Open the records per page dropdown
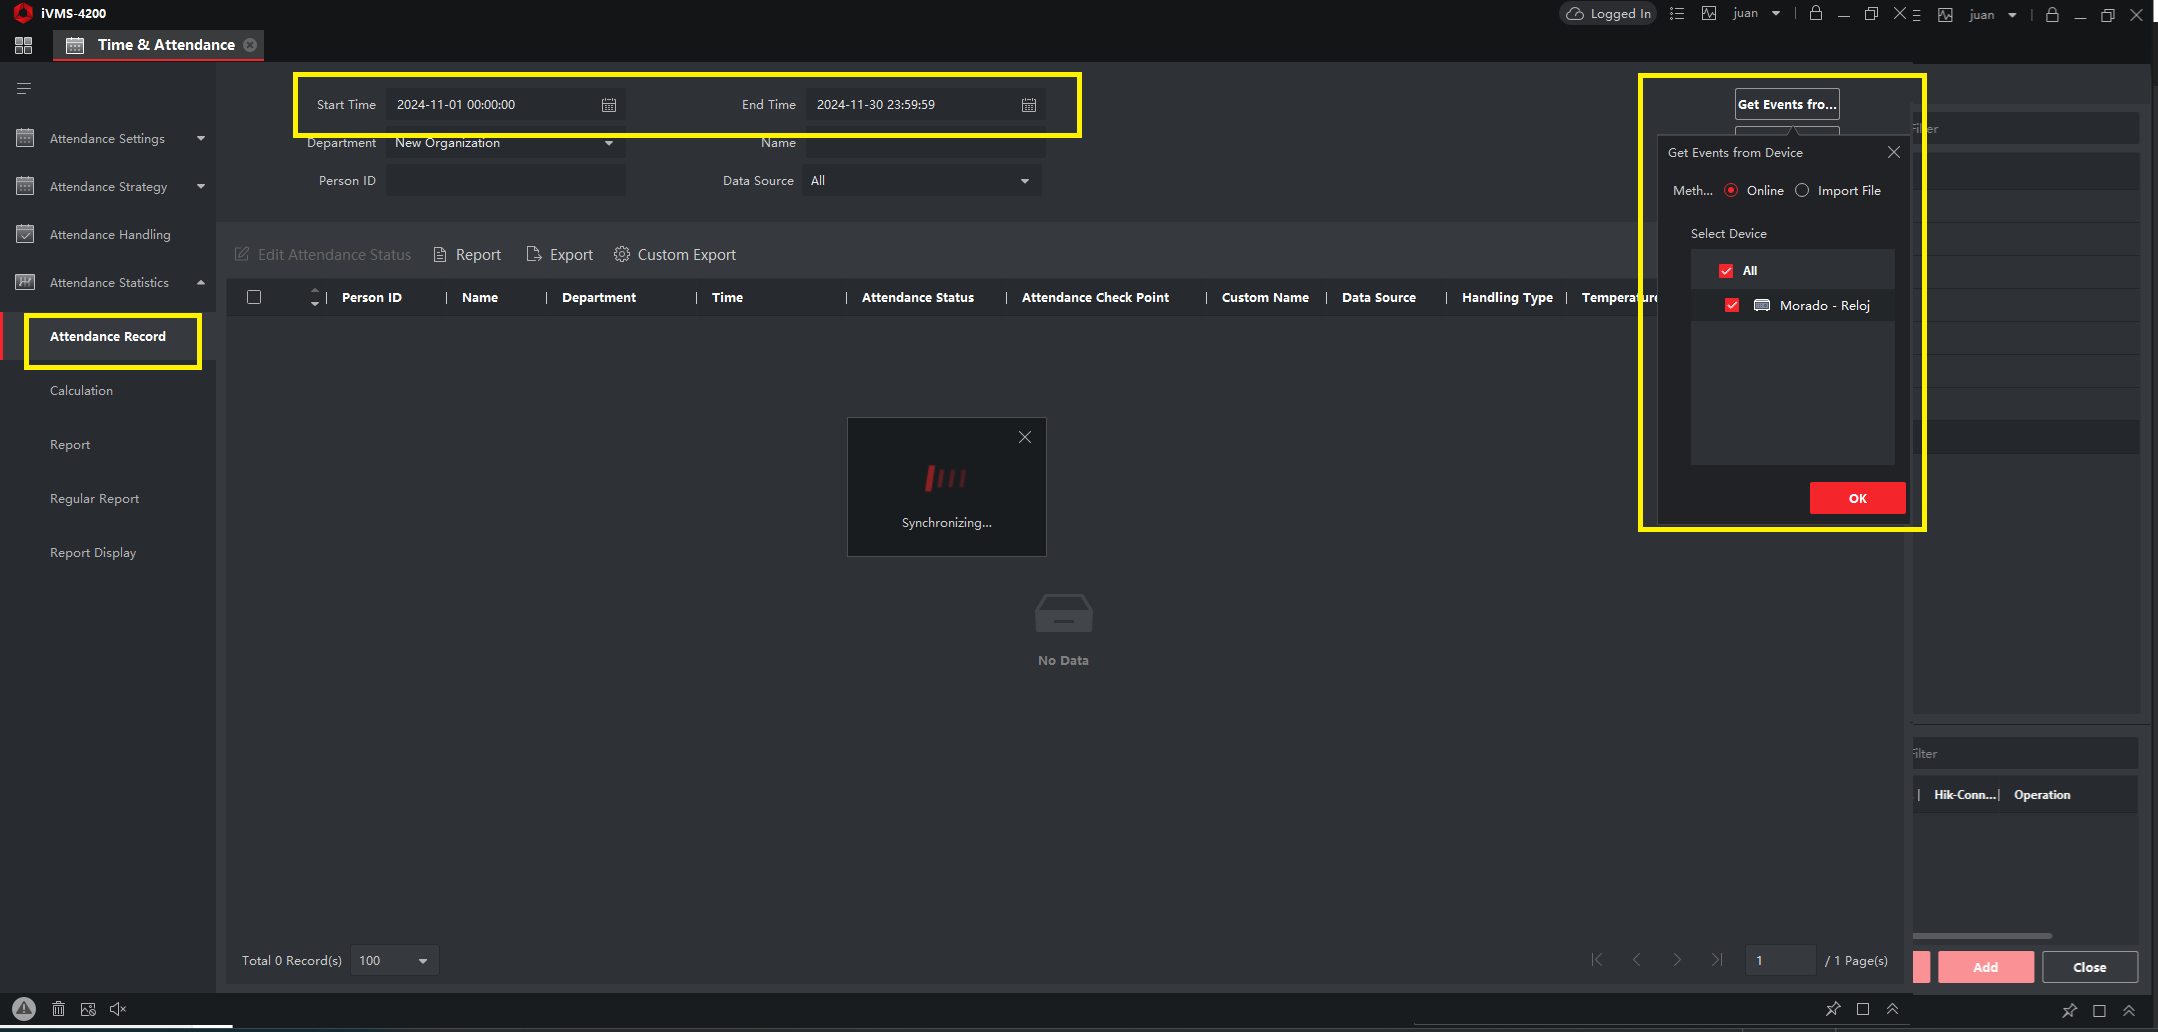Image resolution: width=2158 pixels, height=1032 pixels. (x=422, y=961)
